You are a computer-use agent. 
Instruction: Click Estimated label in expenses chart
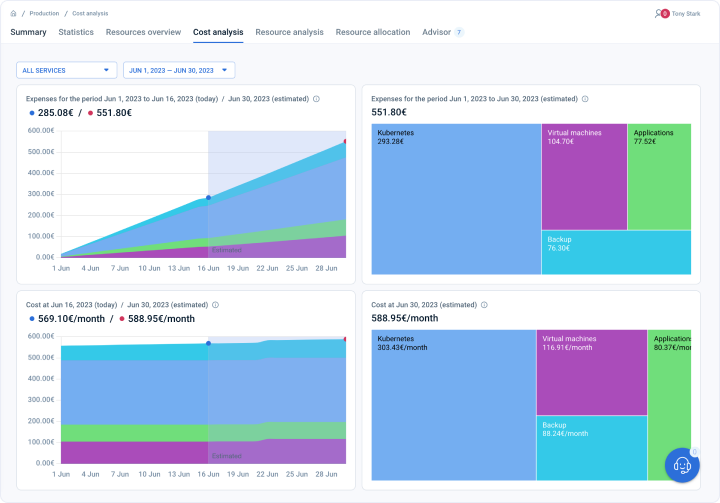click(x=227, y=250)
